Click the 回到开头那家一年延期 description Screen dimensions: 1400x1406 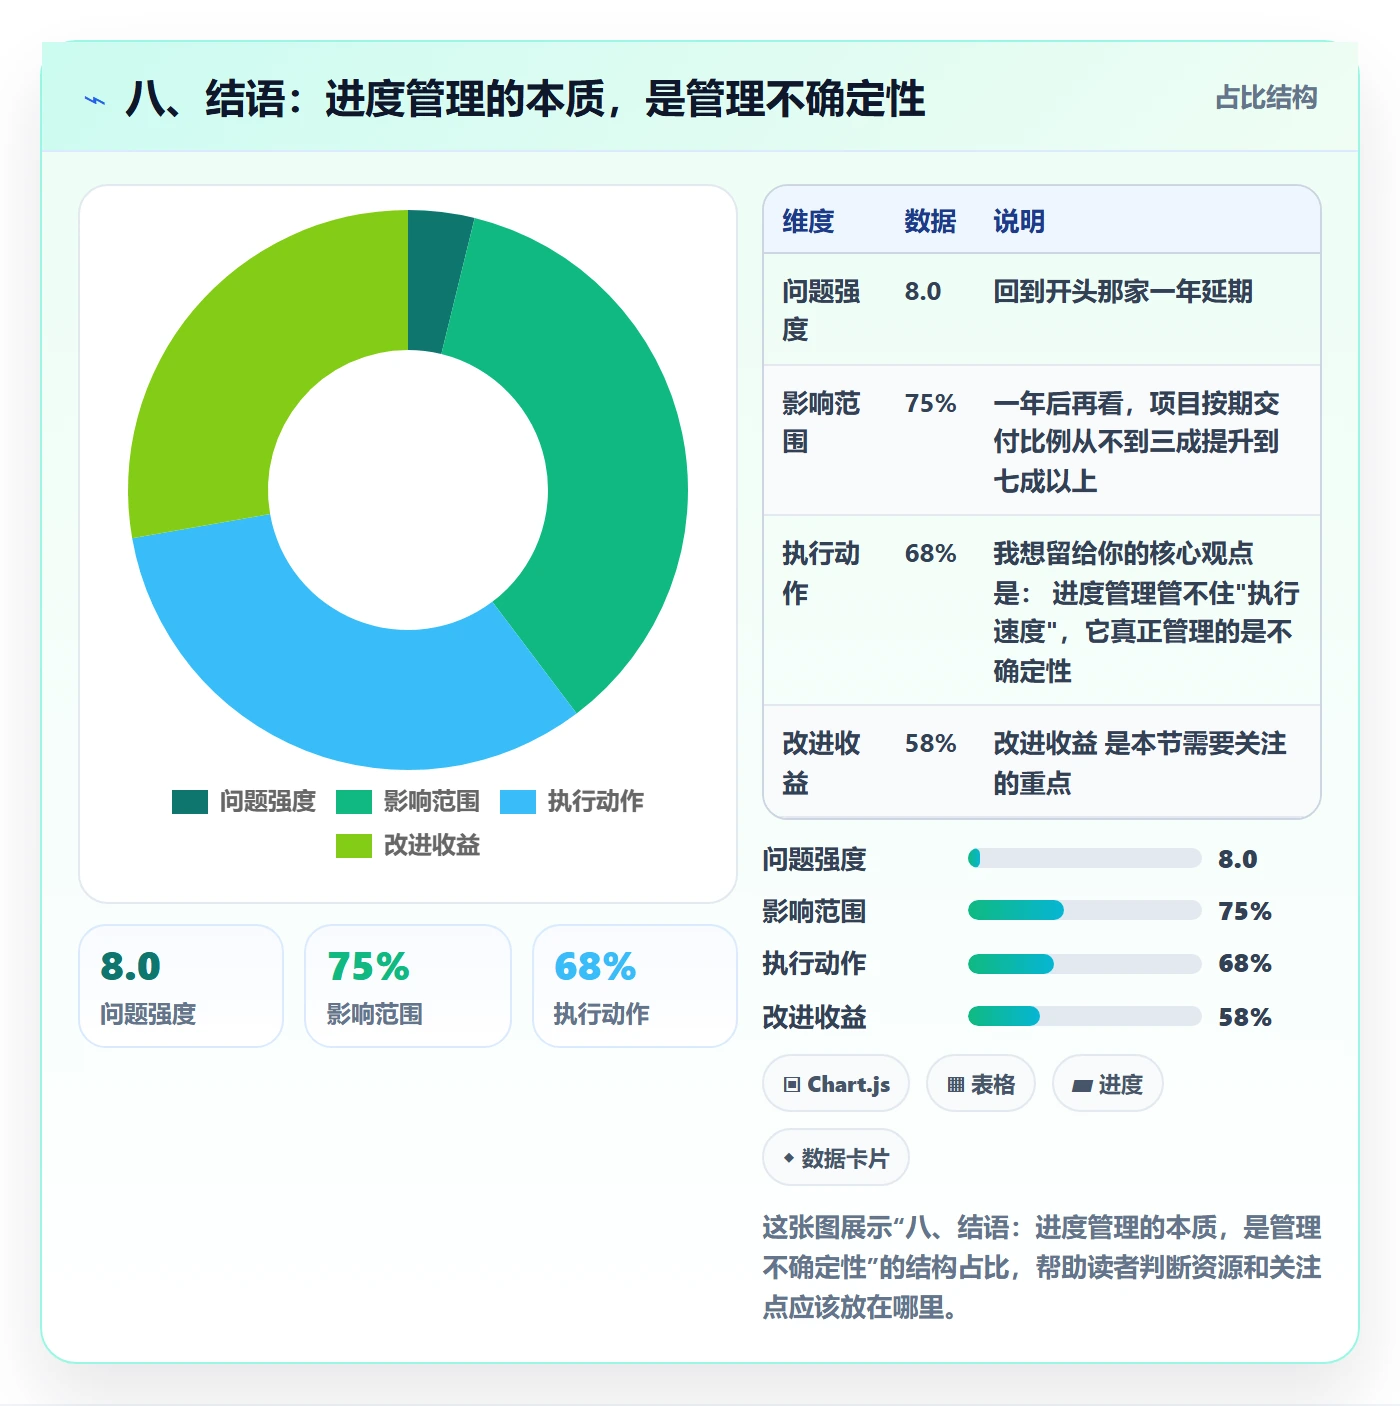(x=1123, y=291)
